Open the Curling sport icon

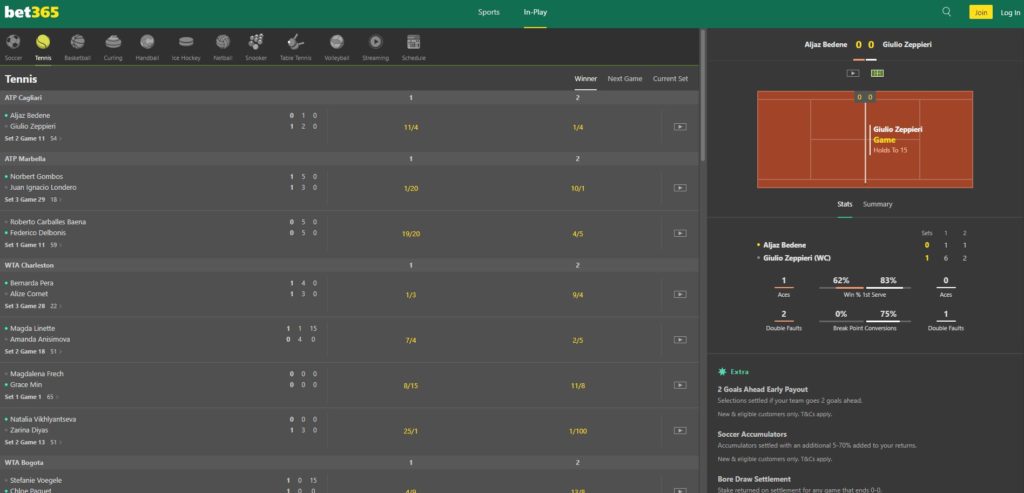(113, 42)
